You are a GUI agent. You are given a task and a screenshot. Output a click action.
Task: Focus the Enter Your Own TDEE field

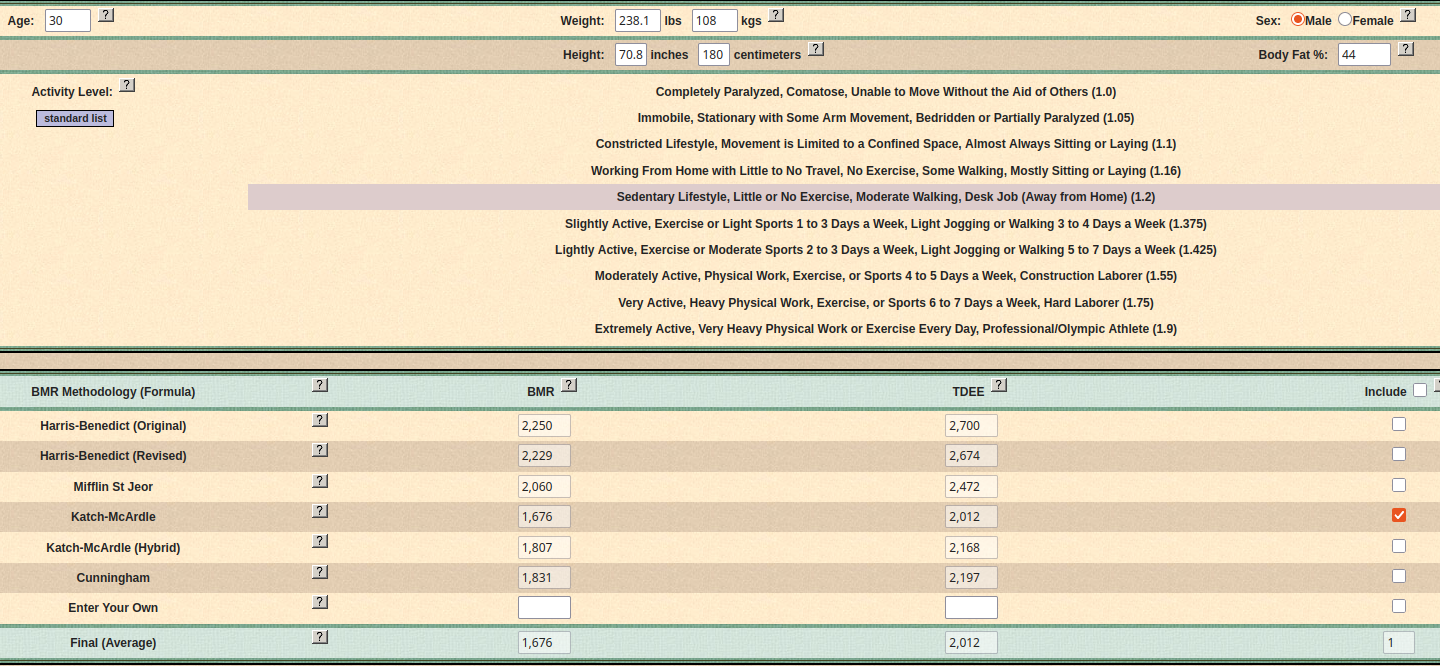point(971,608)
